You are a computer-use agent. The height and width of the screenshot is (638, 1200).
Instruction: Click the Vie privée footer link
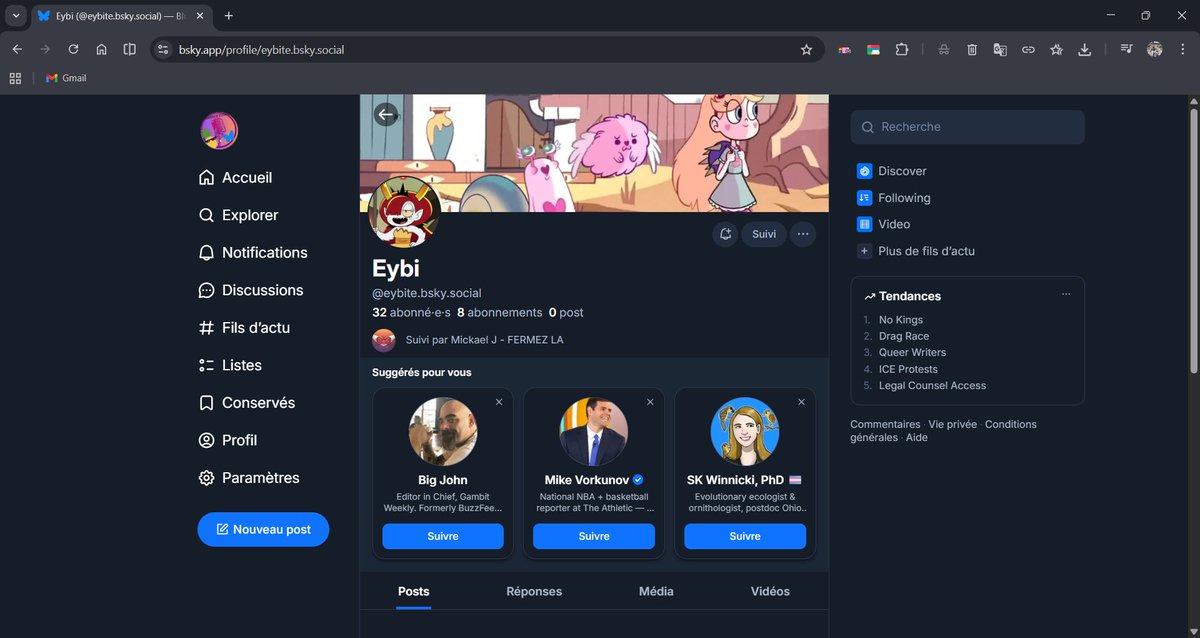point(953,424)
